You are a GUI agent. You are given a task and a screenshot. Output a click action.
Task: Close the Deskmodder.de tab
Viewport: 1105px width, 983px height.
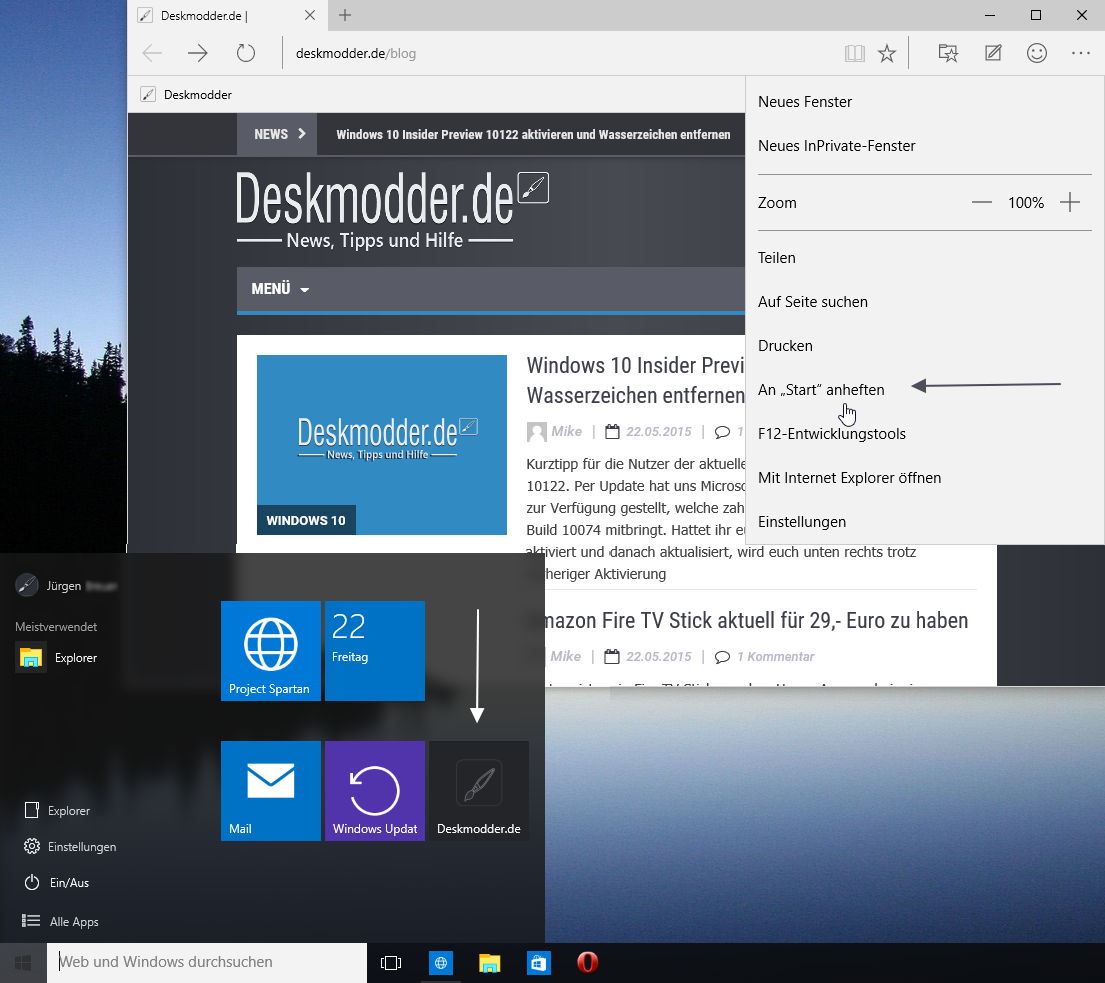[309, 15]
